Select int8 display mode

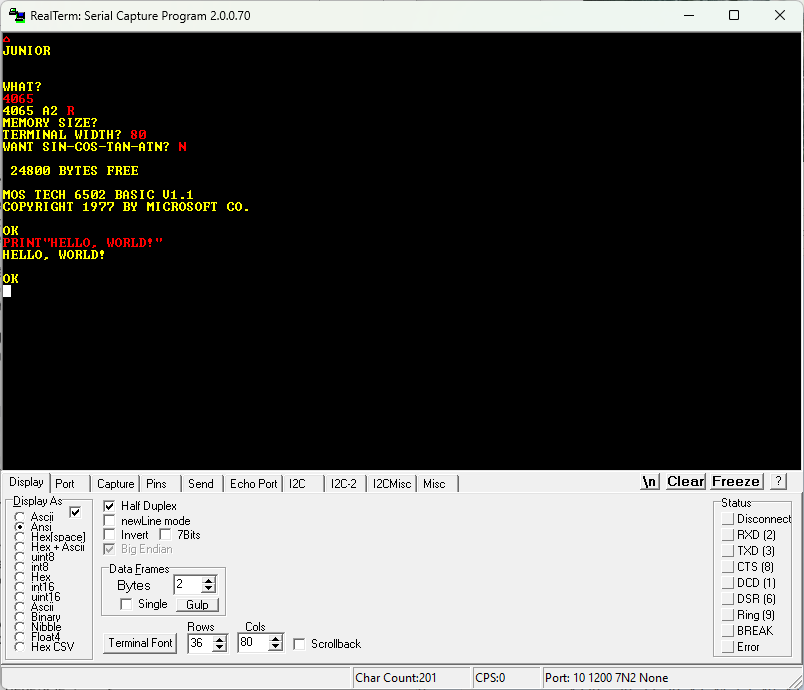click(x=19, y=567)
